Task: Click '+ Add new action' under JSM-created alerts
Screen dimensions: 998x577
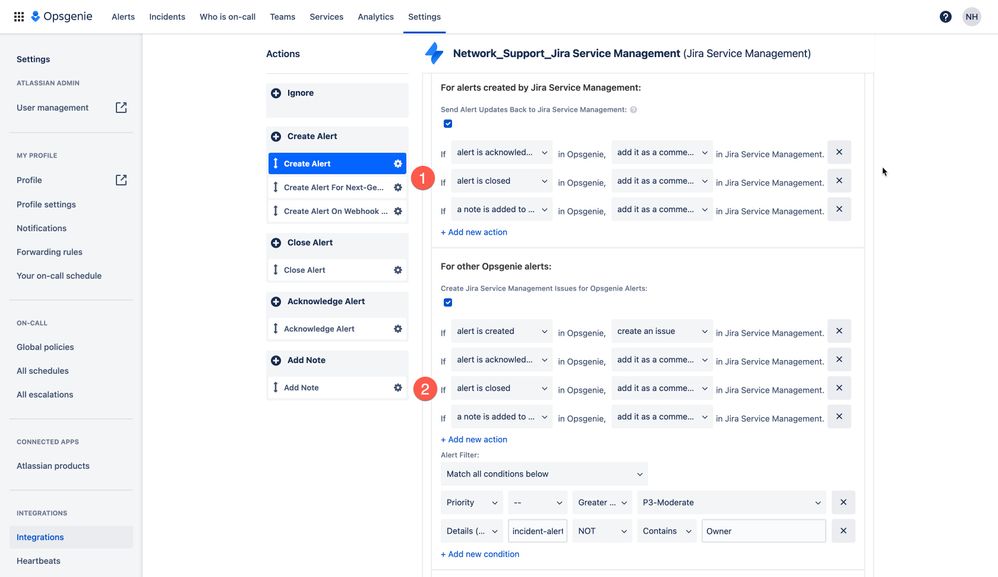Action: tap(474, 232)
